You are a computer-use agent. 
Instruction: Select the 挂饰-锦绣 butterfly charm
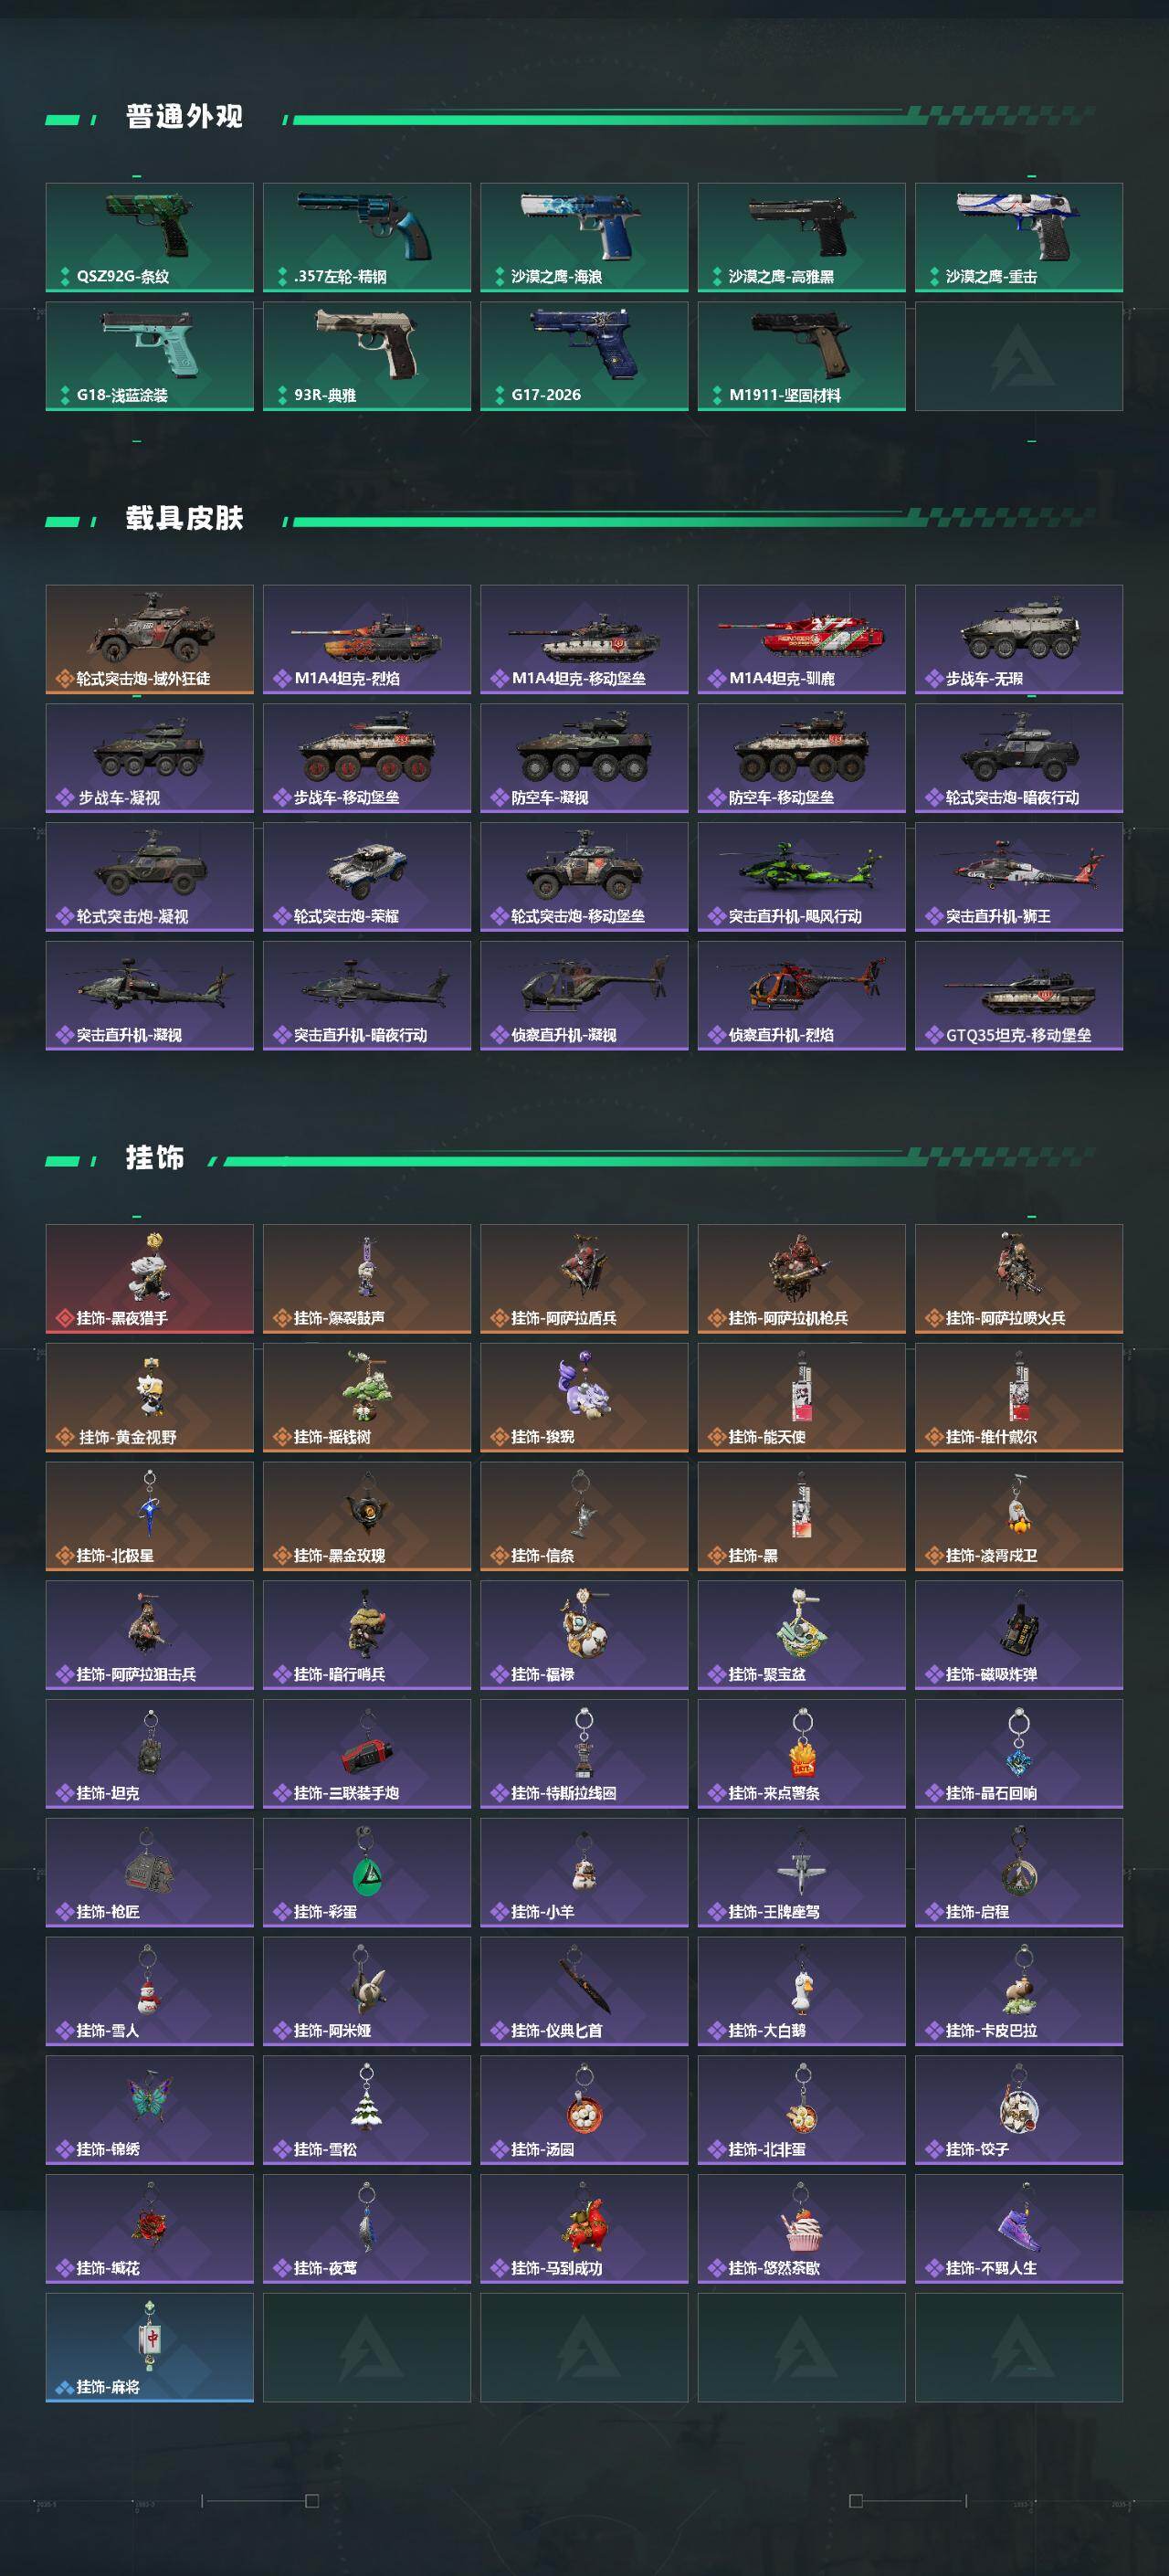tap(149, 2110)
